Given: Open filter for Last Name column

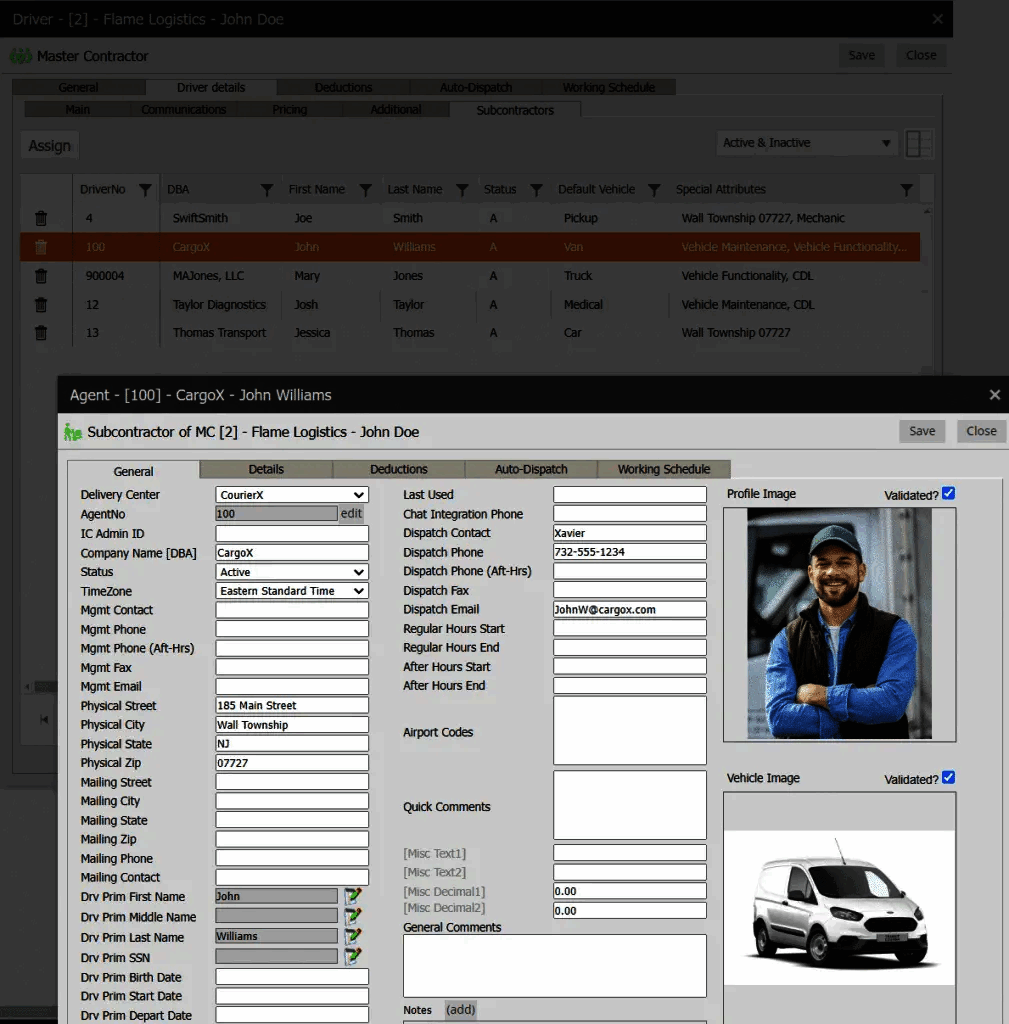Looking at the screenshot, I should (462, 190).
